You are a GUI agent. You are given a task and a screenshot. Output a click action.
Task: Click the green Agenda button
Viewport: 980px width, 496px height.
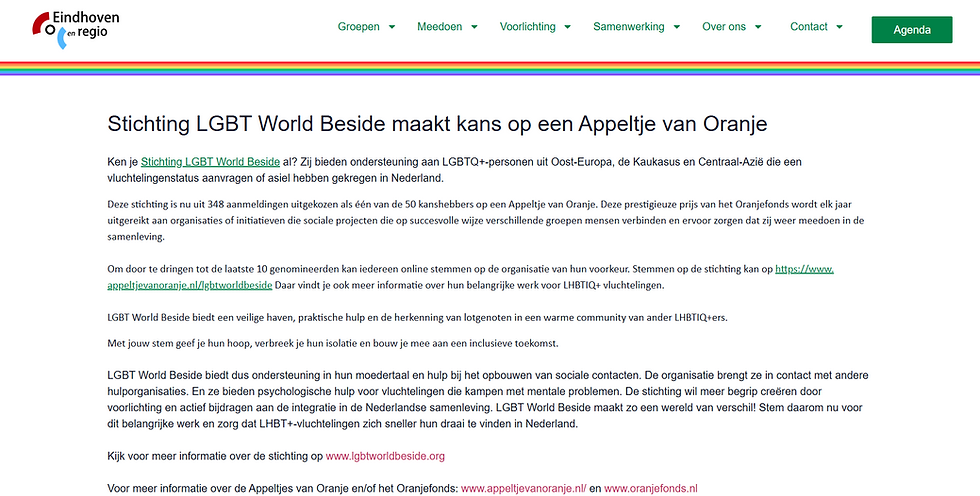tap(912, 30)
